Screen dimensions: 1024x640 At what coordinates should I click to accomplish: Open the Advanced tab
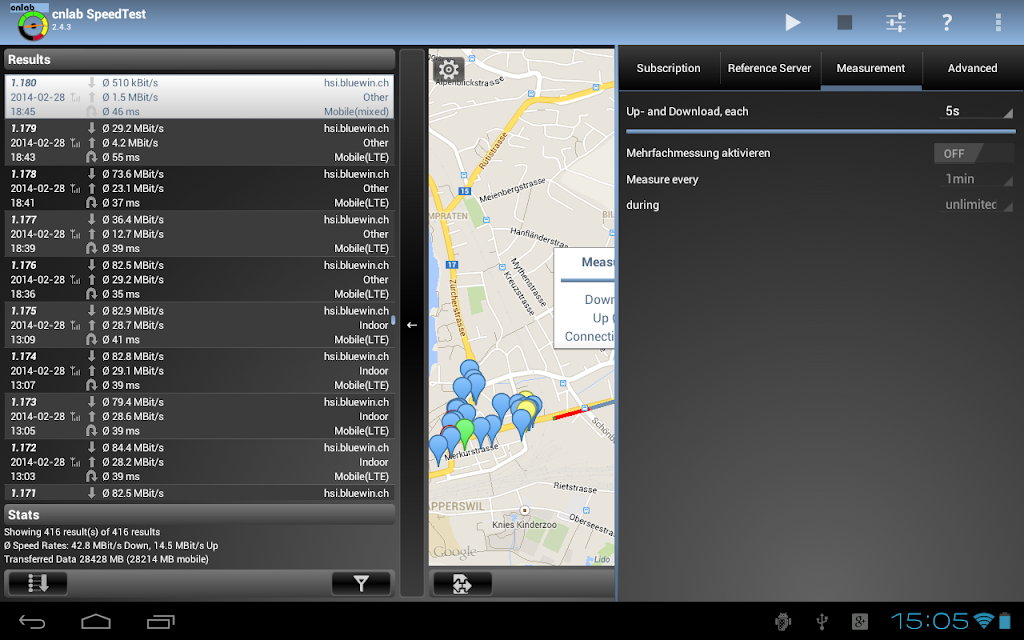pyautogui.click(x=972, y=68)
